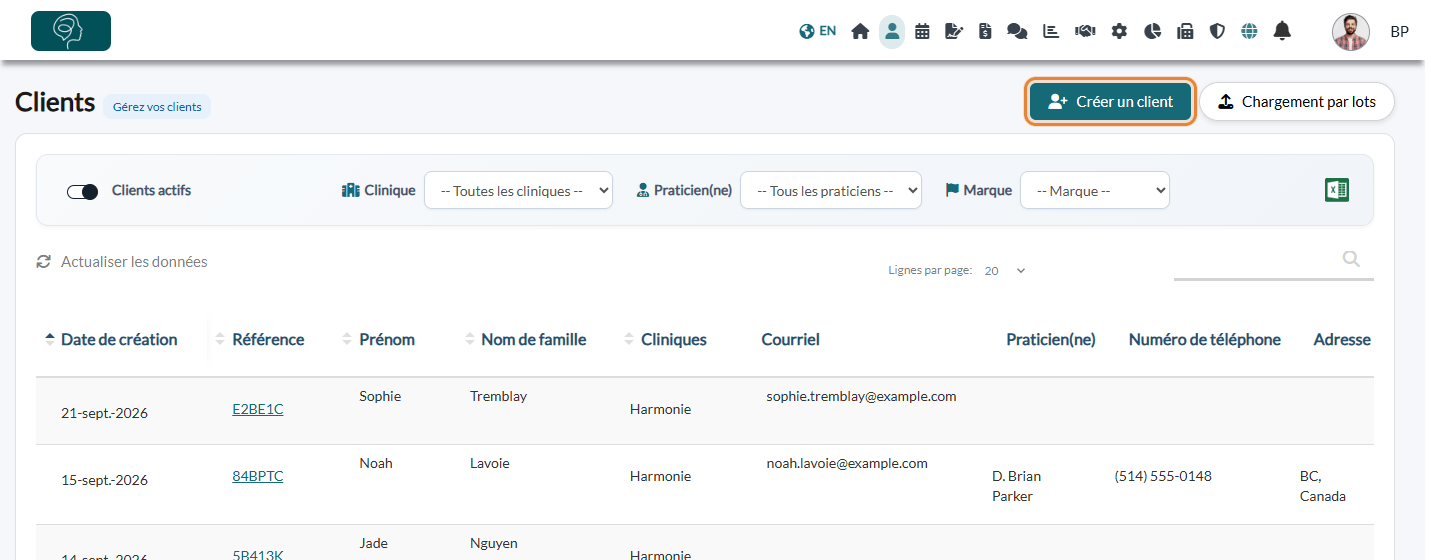Click the Tremblay last name cell
The image size is (1440, 560).
pyautogui.click(x=498, y=396)
